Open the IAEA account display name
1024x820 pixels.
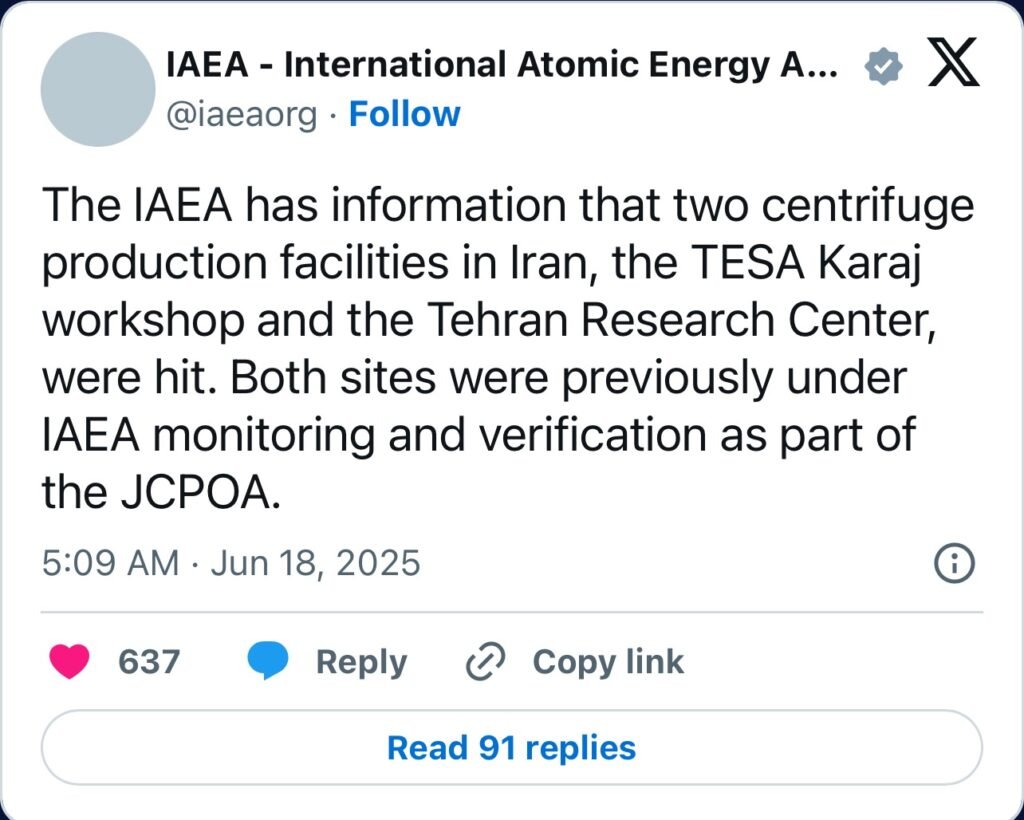[502, 65]
